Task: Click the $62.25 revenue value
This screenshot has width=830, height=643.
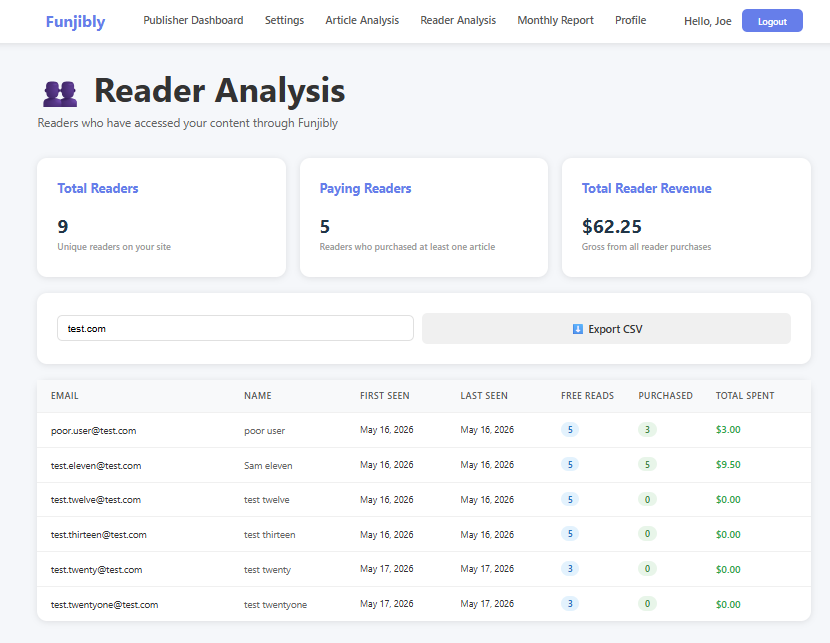Action: [611, 227]
